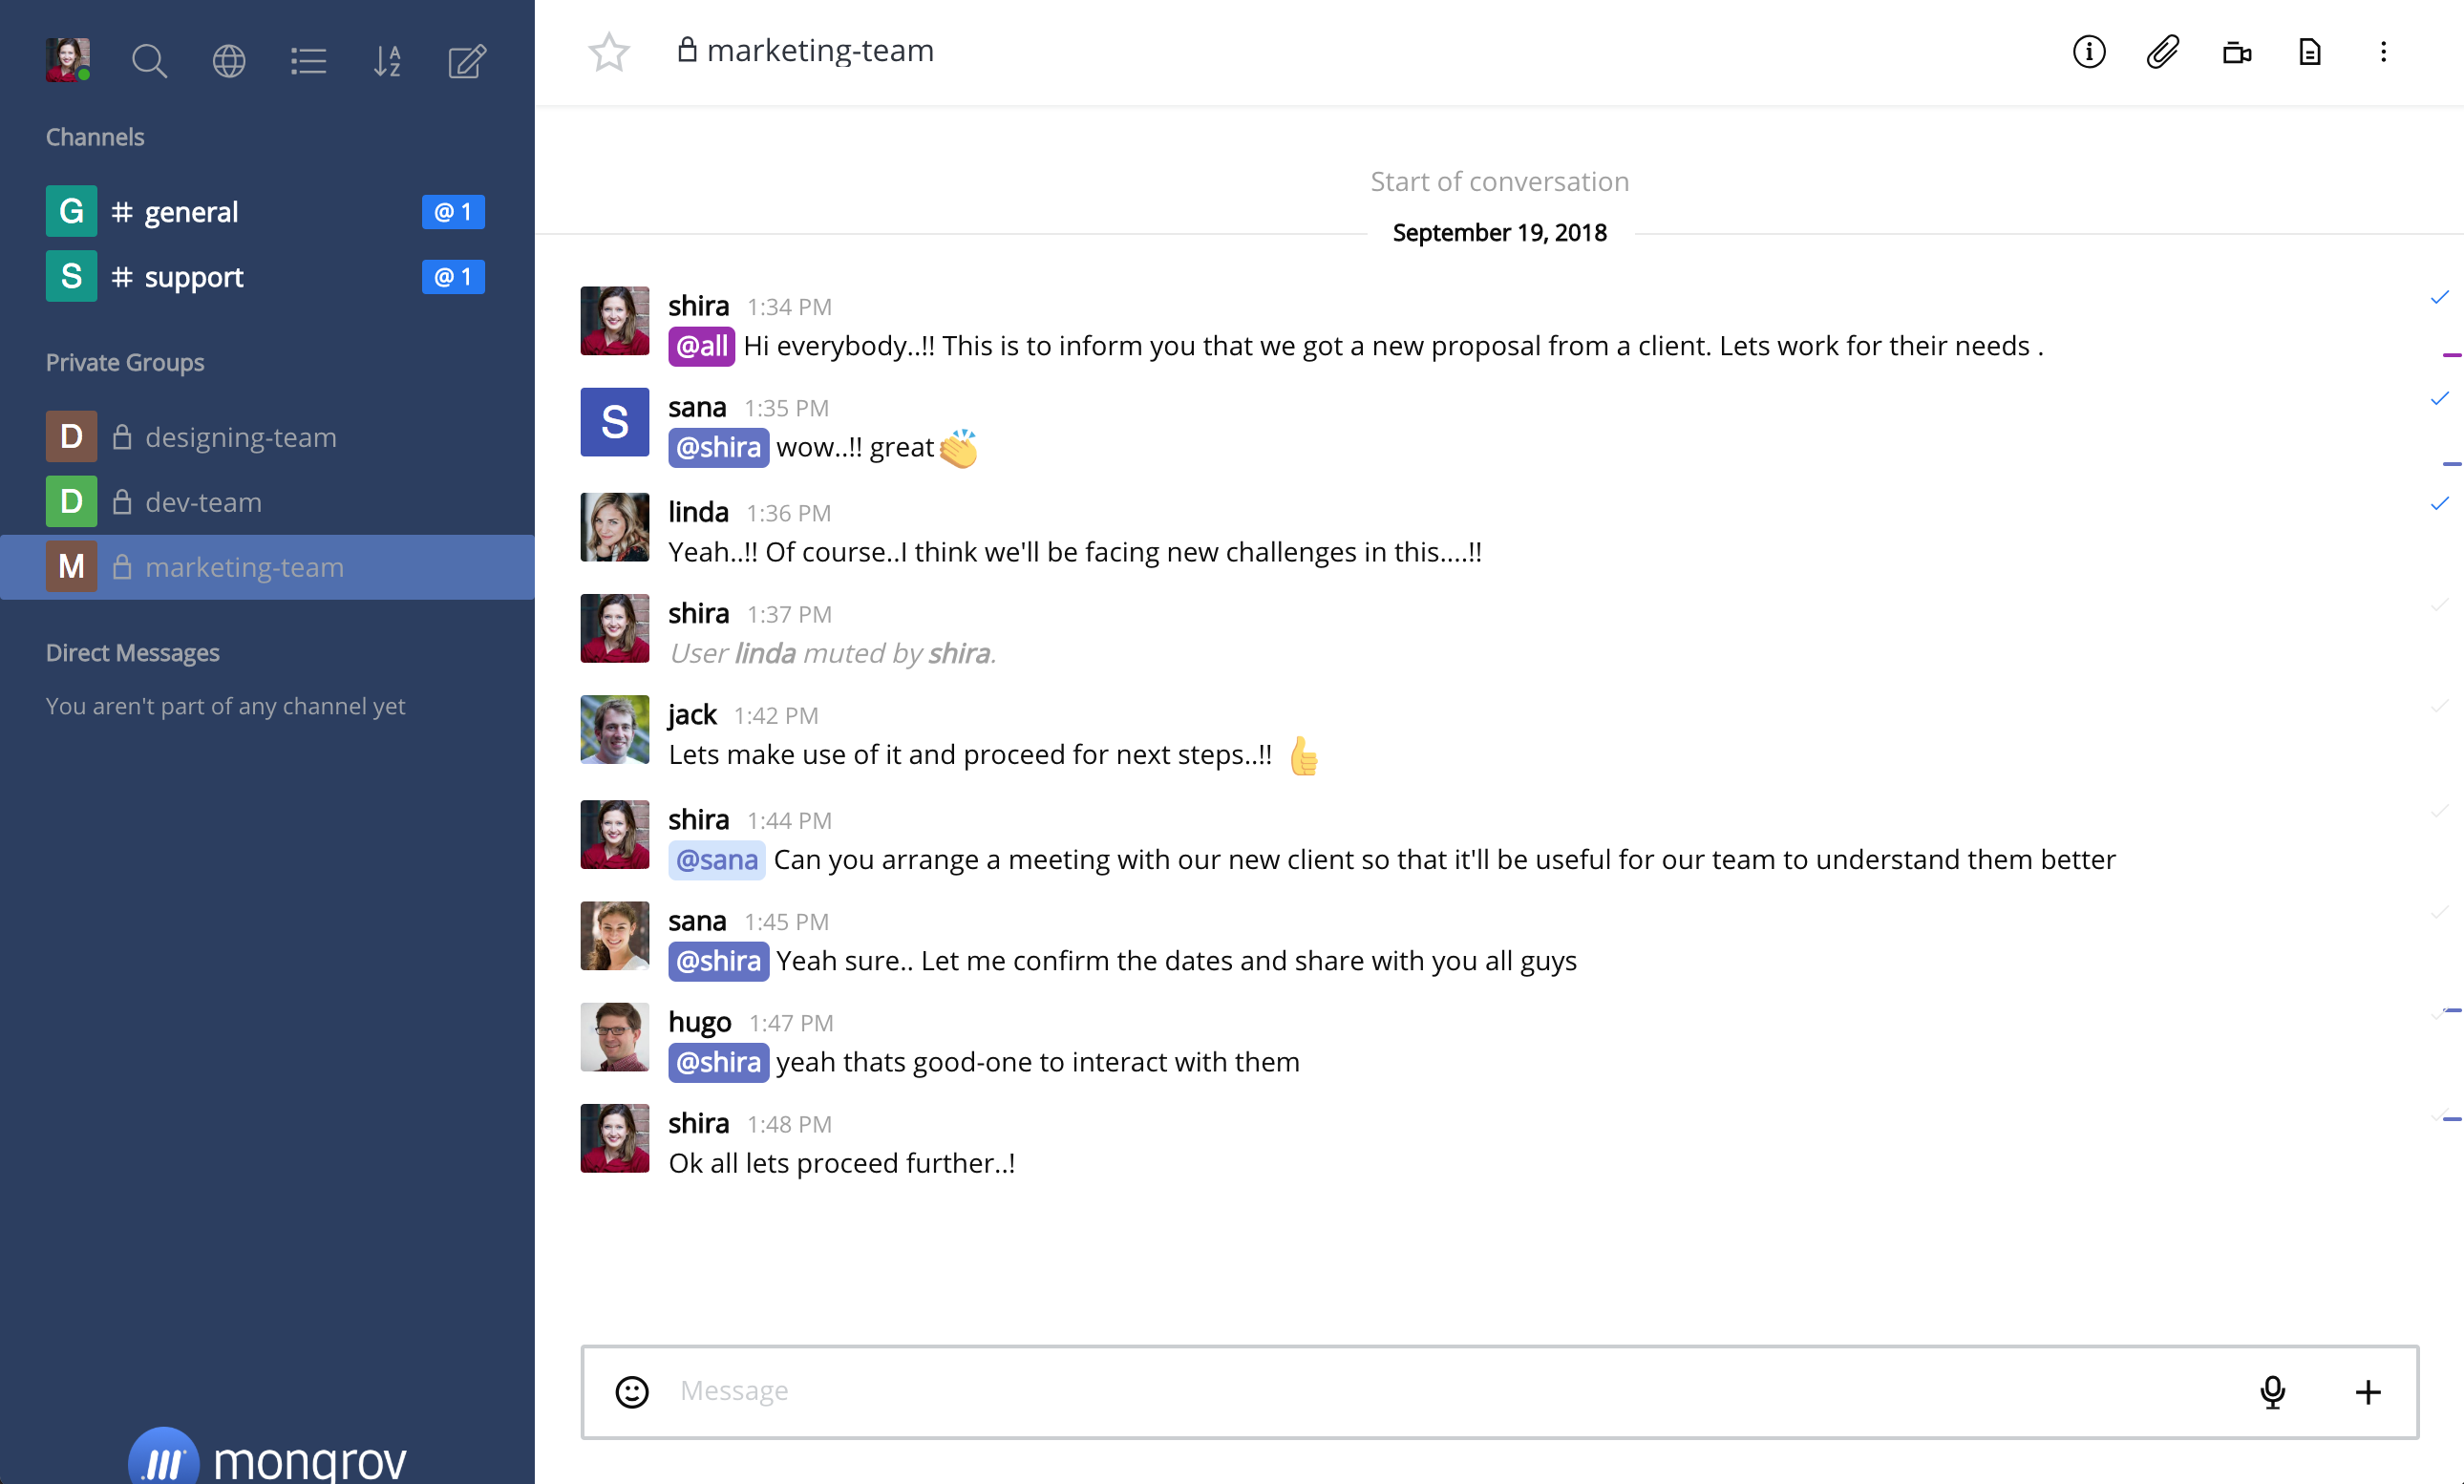Image resolution: width=2464 pixels, height=1484 pixels.
Task: Click the create new channel pencil icon
Action: [x=466, y=61]
